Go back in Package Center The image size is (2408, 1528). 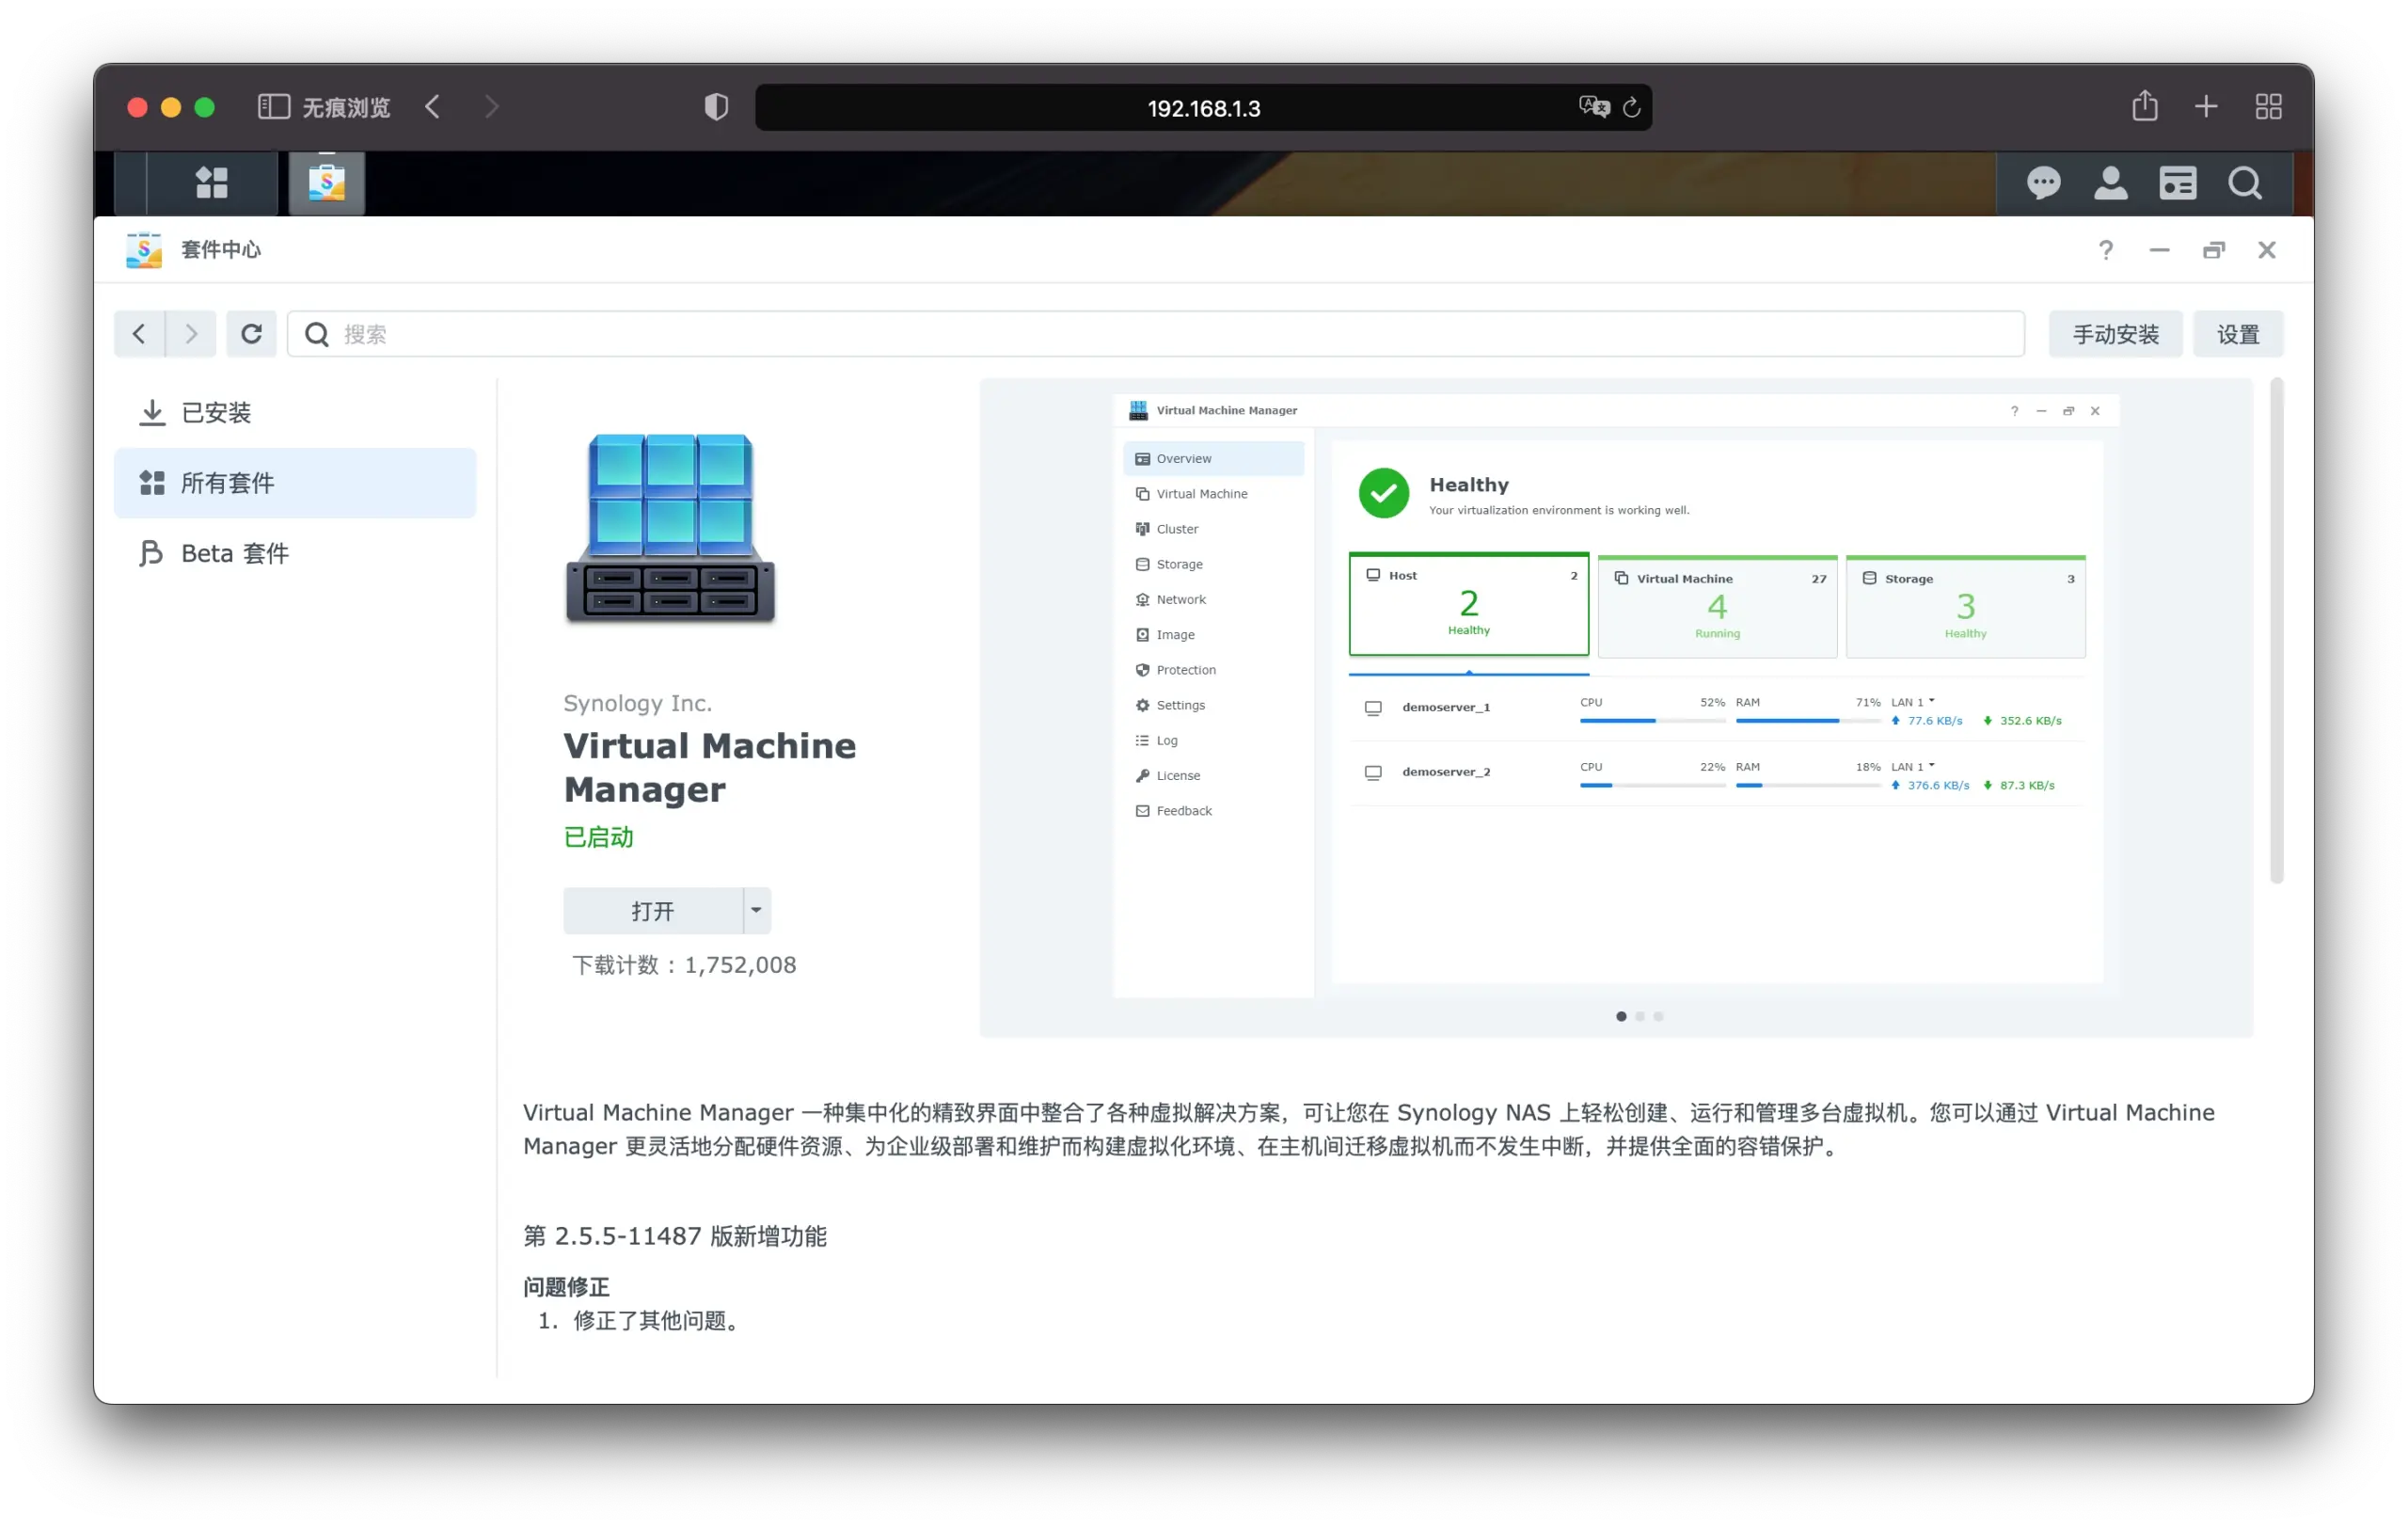click(x=139, y=334)
